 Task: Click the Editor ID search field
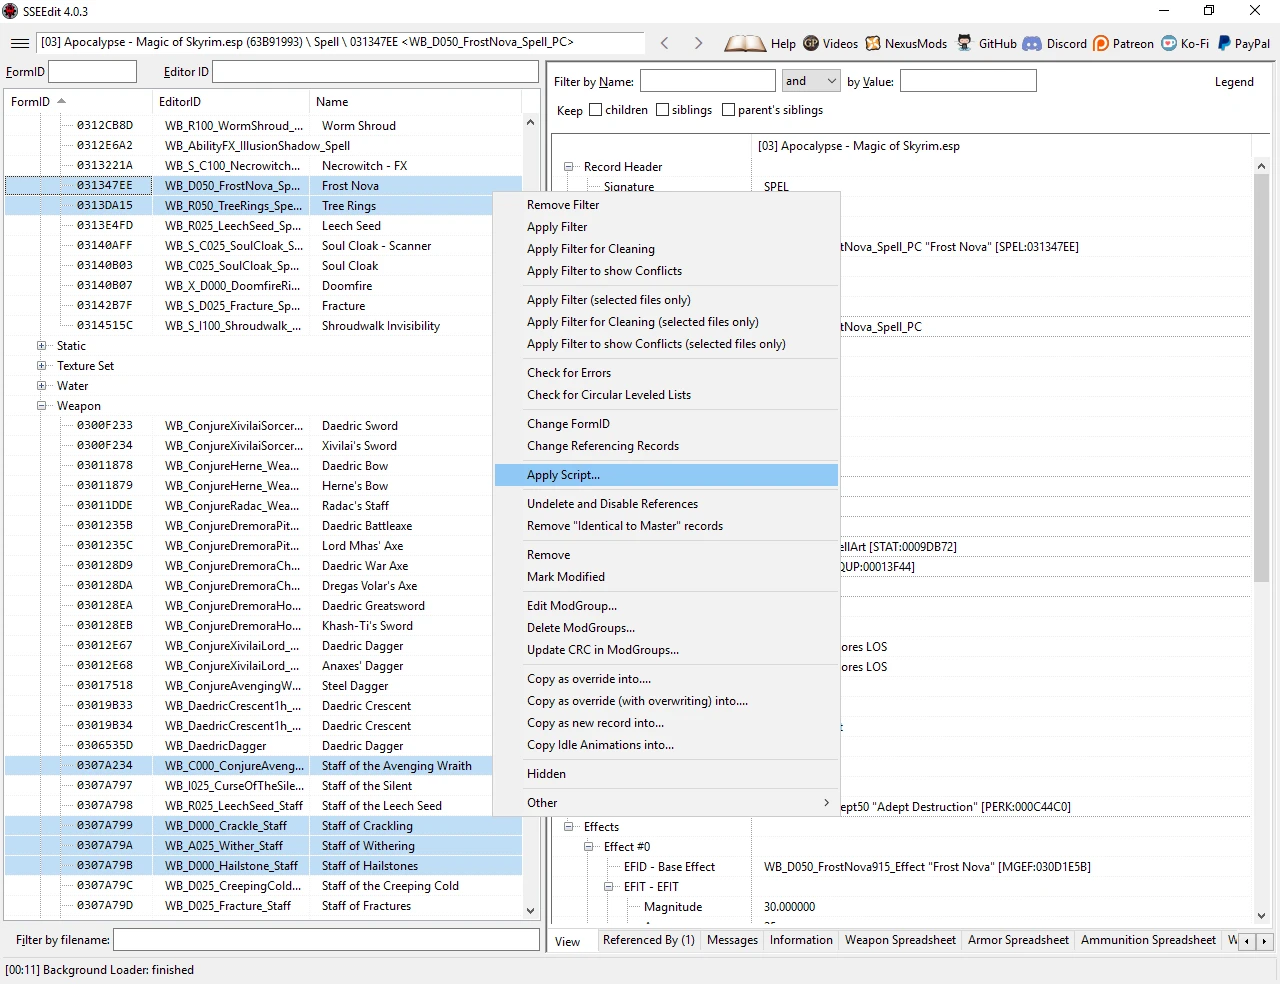coord(375,72)
